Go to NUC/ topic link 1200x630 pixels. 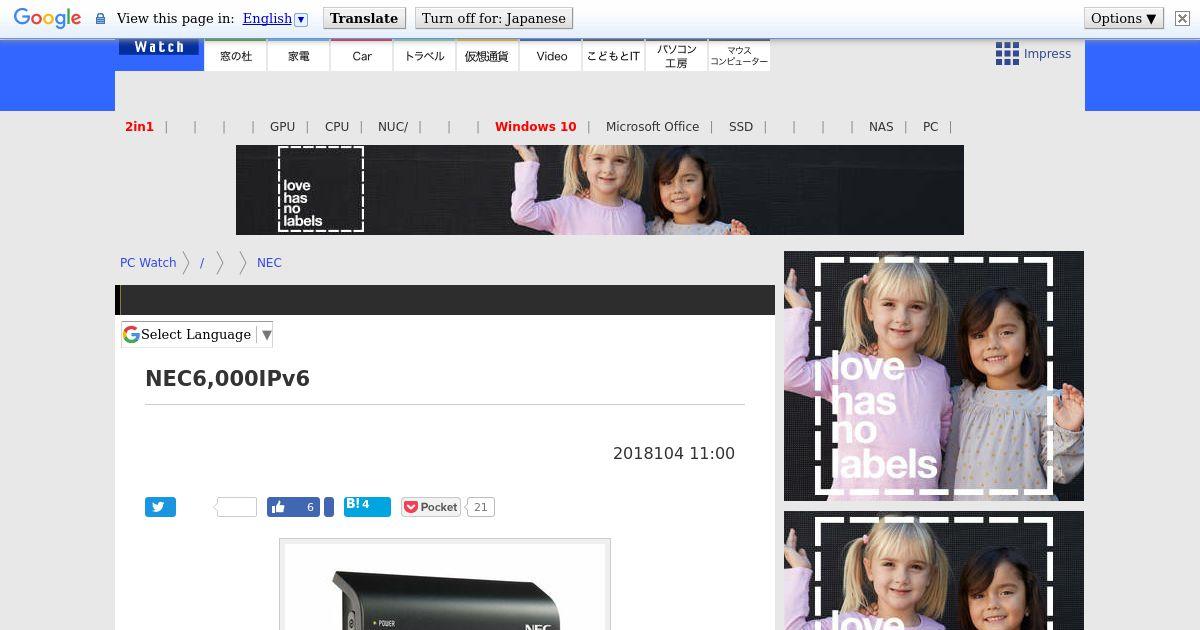(x=393, y=127)
